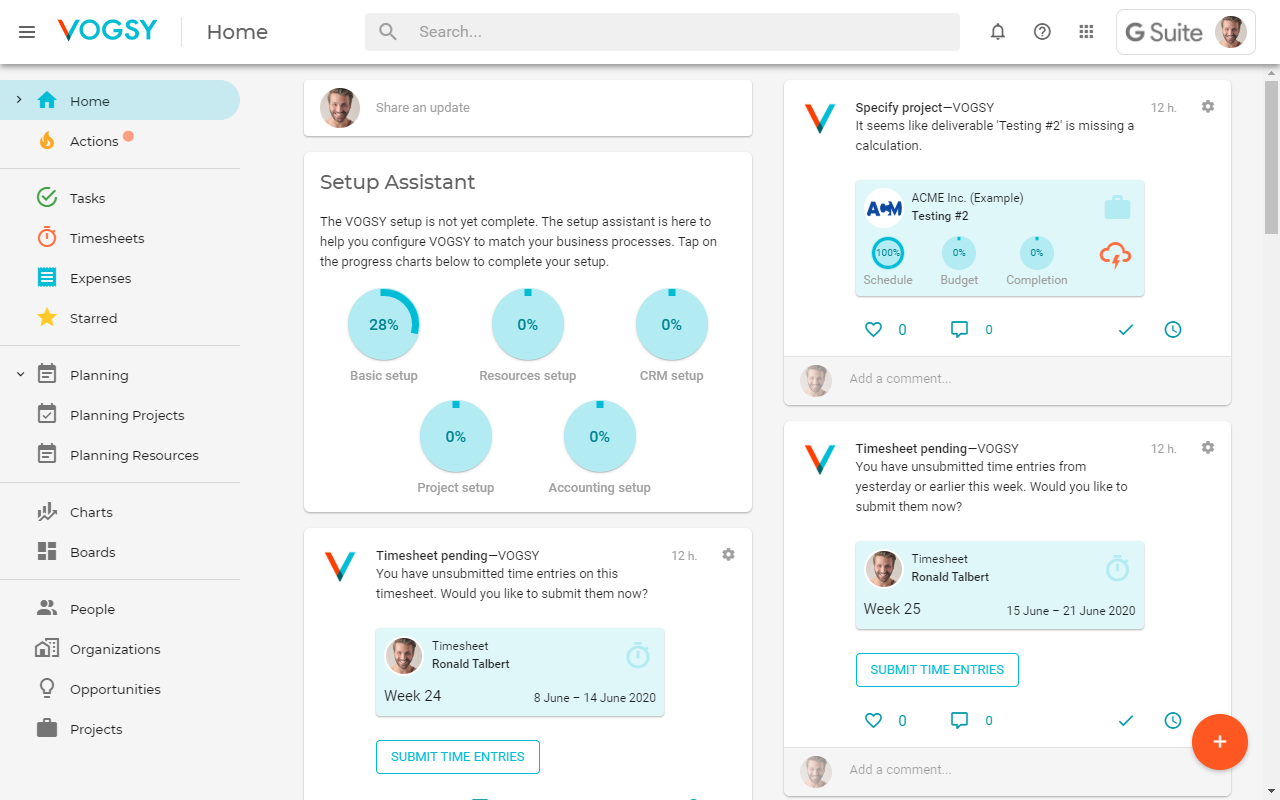This screenshot has width=1280, height=800.
Task: Snooze the Specify project post with clock icon
Action: [x=1173, y=329]
